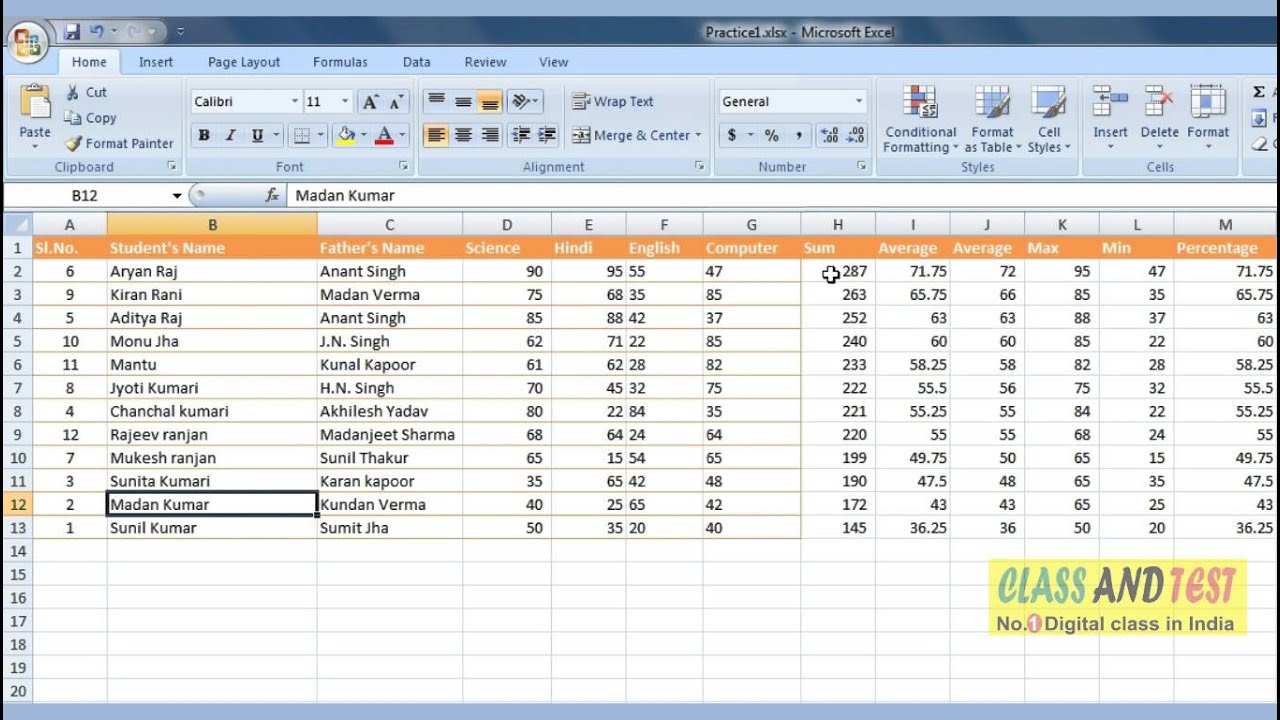Screen dimensions: 1280x720
Task: Toggle italic formatting
Action: pyautogui.click(x=230, y=135)
